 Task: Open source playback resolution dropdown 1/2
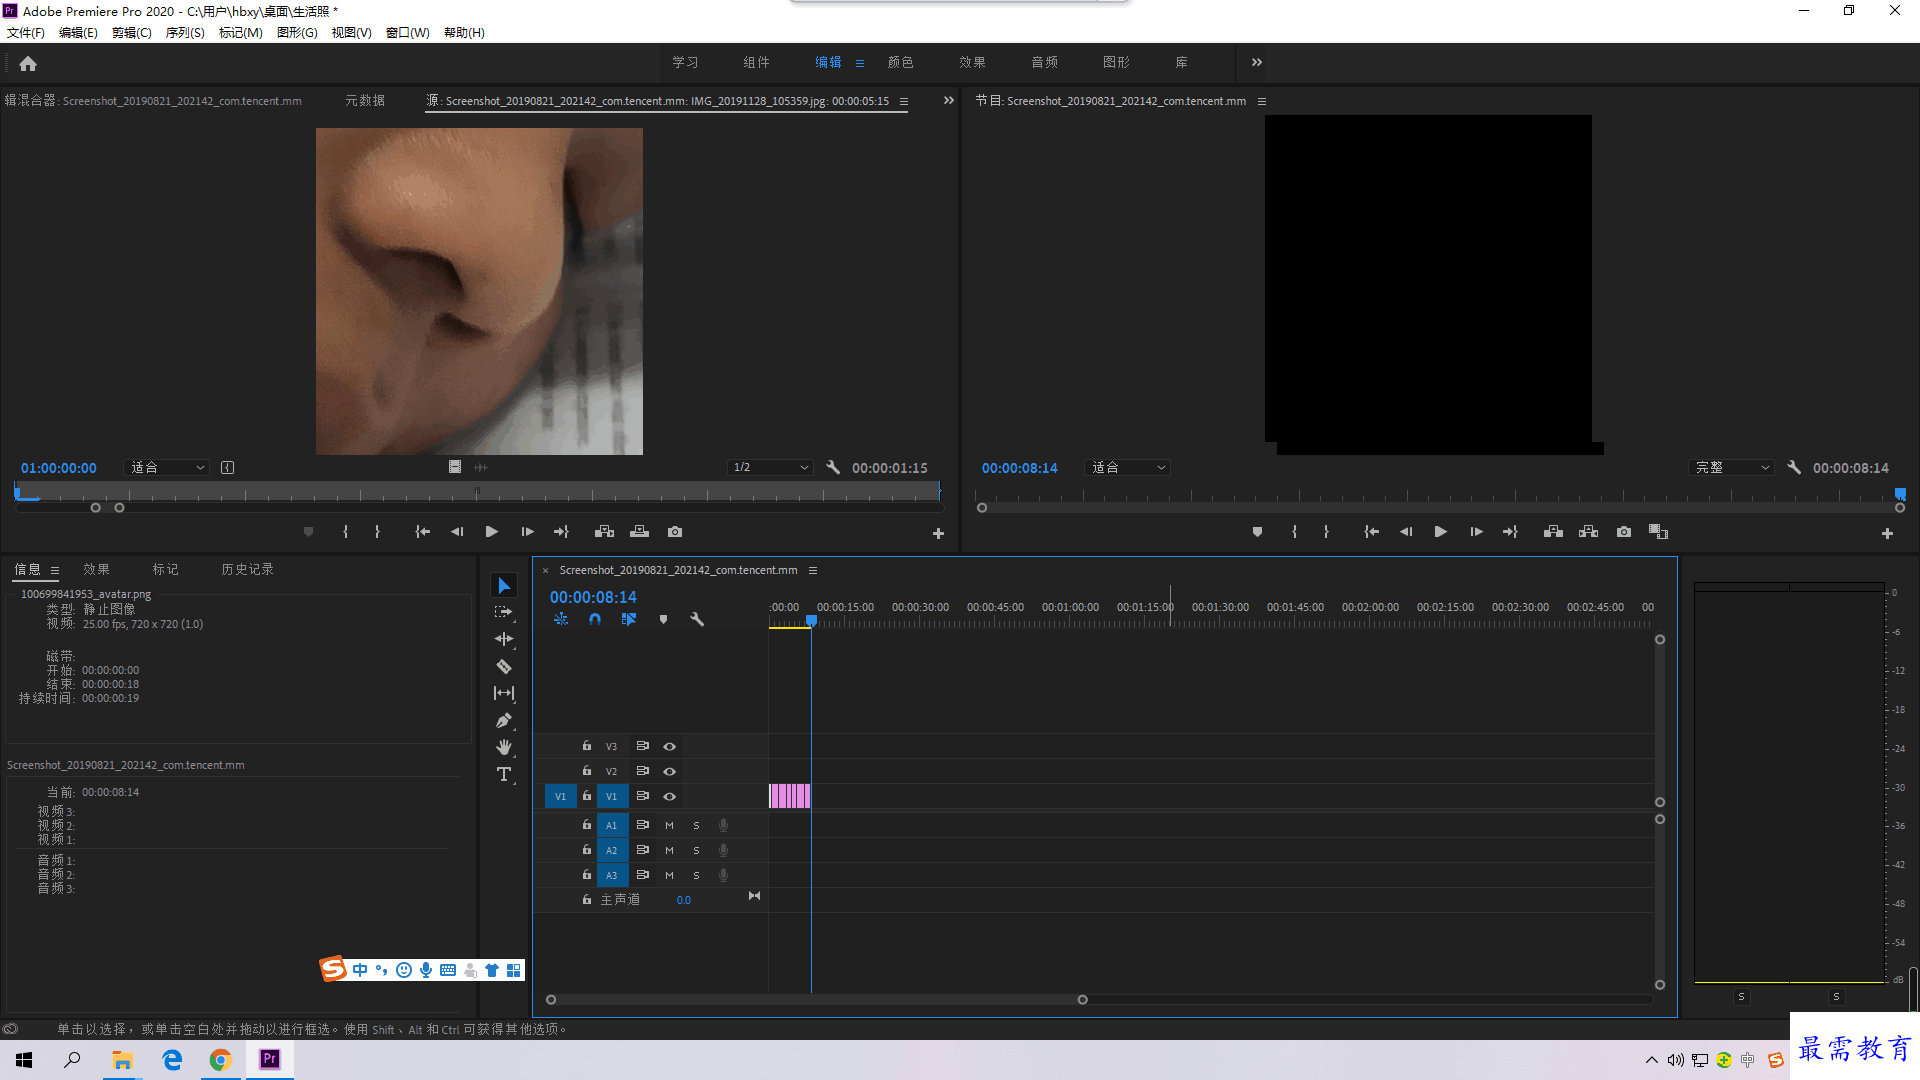[x=770, y=467]
